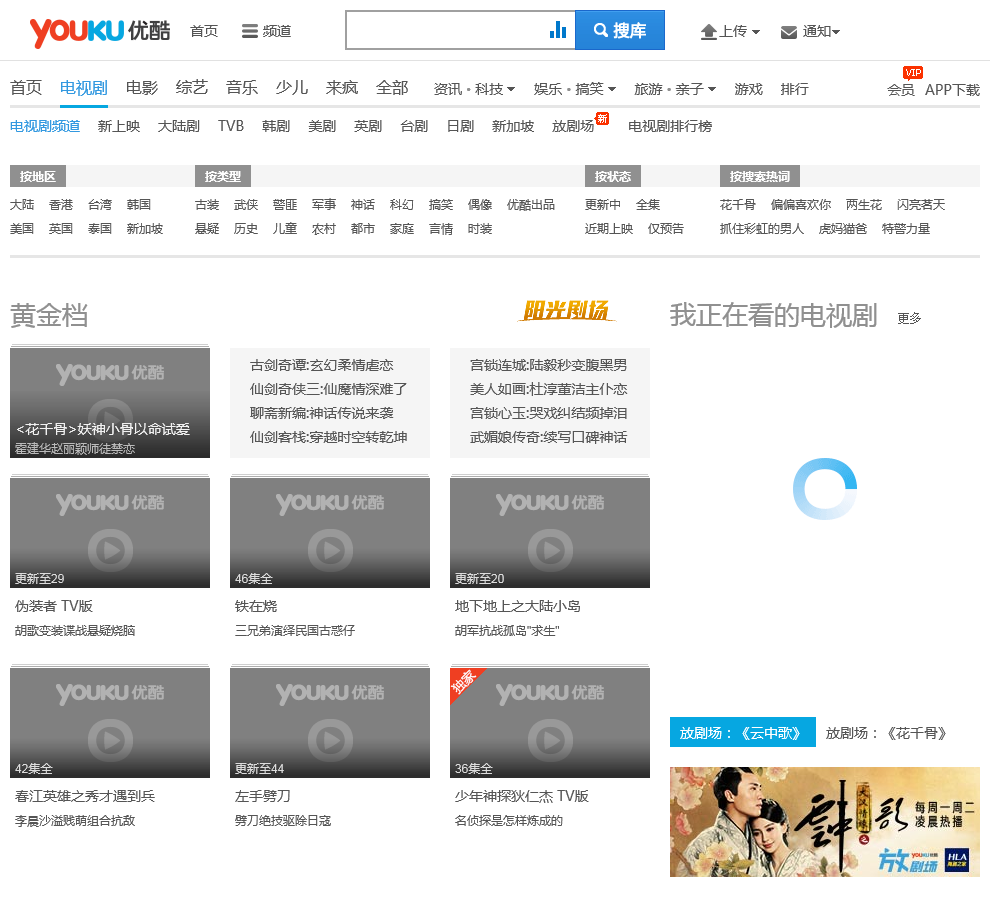Open 左手劈刀 title link
The height and width of the screenshot is (900, 990).
(x=263, y=796)
